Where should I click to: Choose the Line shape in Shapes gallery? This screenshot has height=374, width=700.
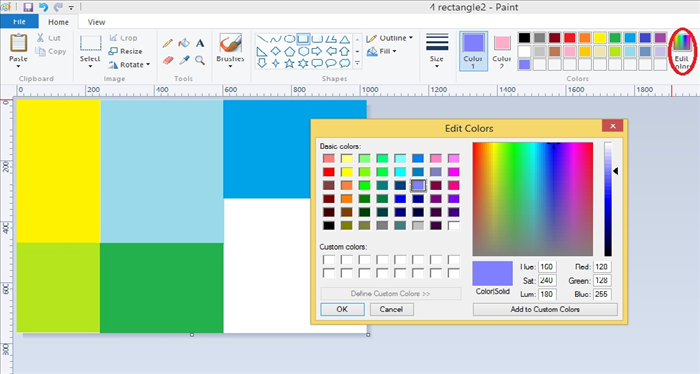point(262,39)
